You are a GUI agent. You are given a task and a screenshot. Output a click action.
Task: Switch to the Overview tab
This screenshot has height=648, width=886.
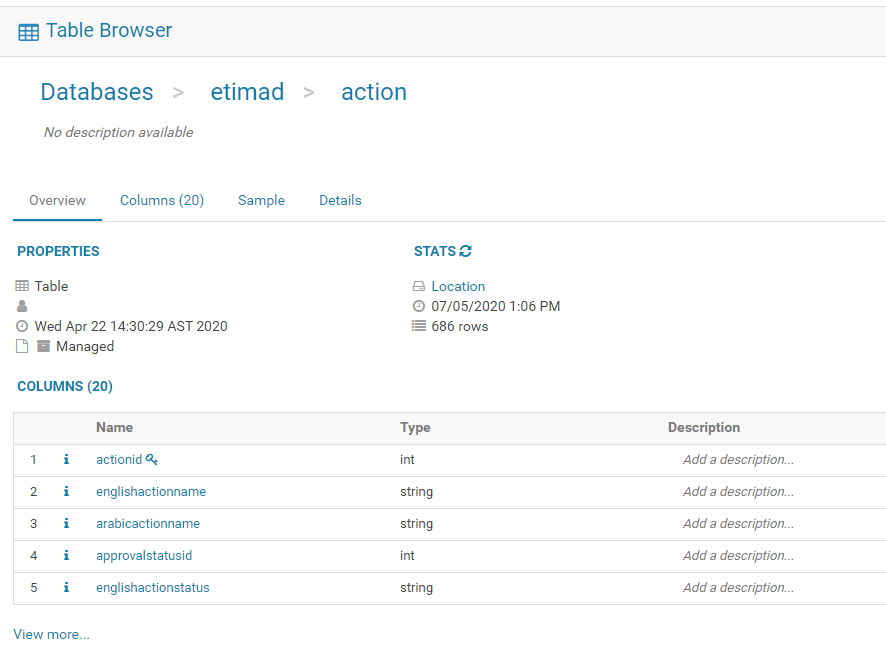57,201
